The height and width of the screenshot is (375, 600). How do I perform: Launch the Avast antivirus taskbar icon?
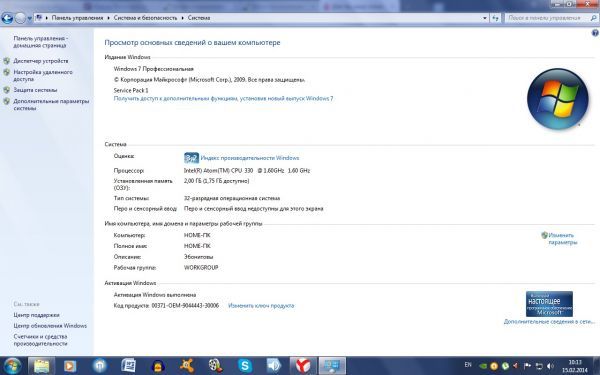(x=187, y=366)
